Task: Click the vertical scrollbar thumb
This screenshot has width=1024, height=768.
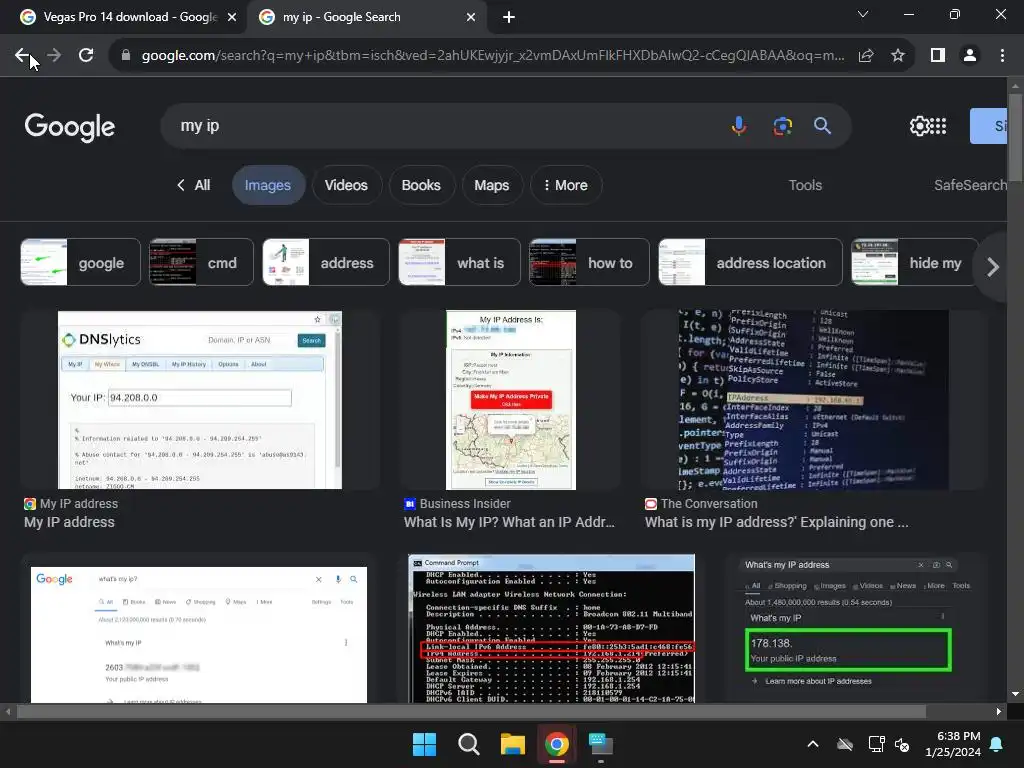Action: coord(1015,137)
